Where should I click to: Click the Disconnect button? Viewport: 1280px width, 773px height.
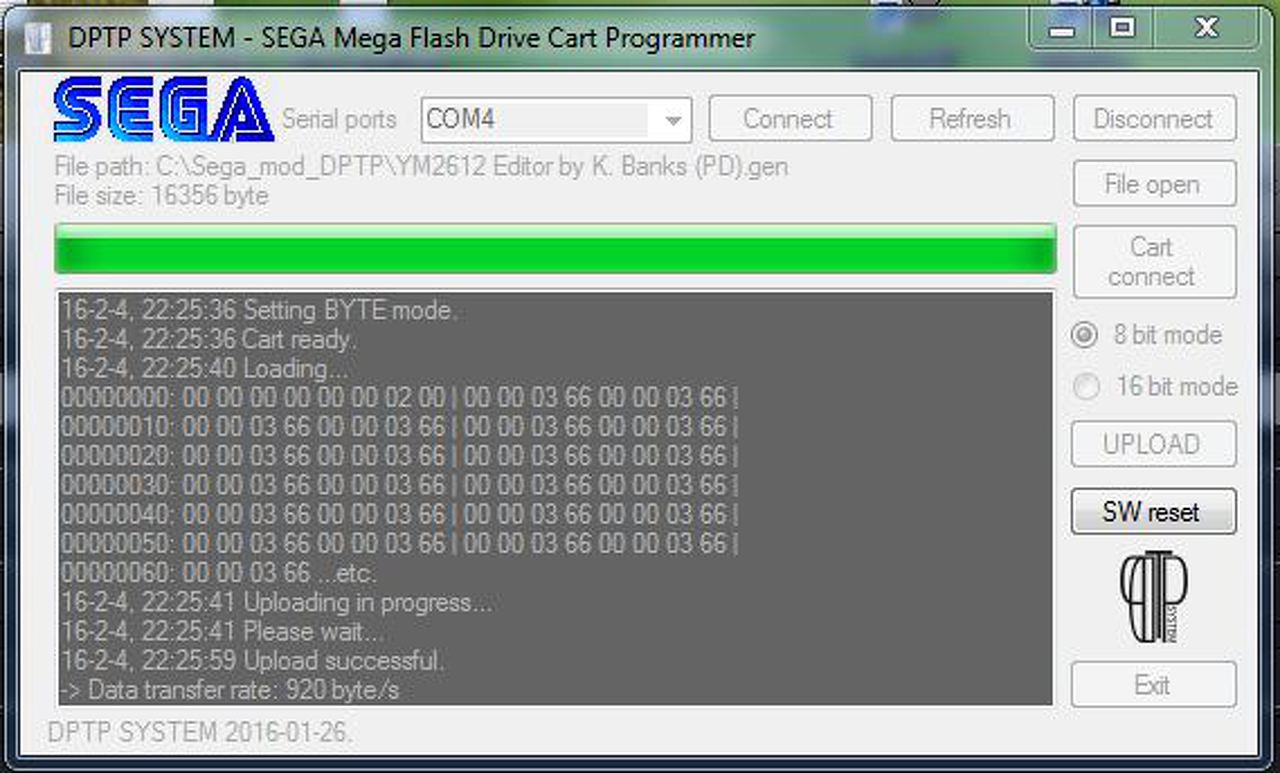pos(1154,119)
